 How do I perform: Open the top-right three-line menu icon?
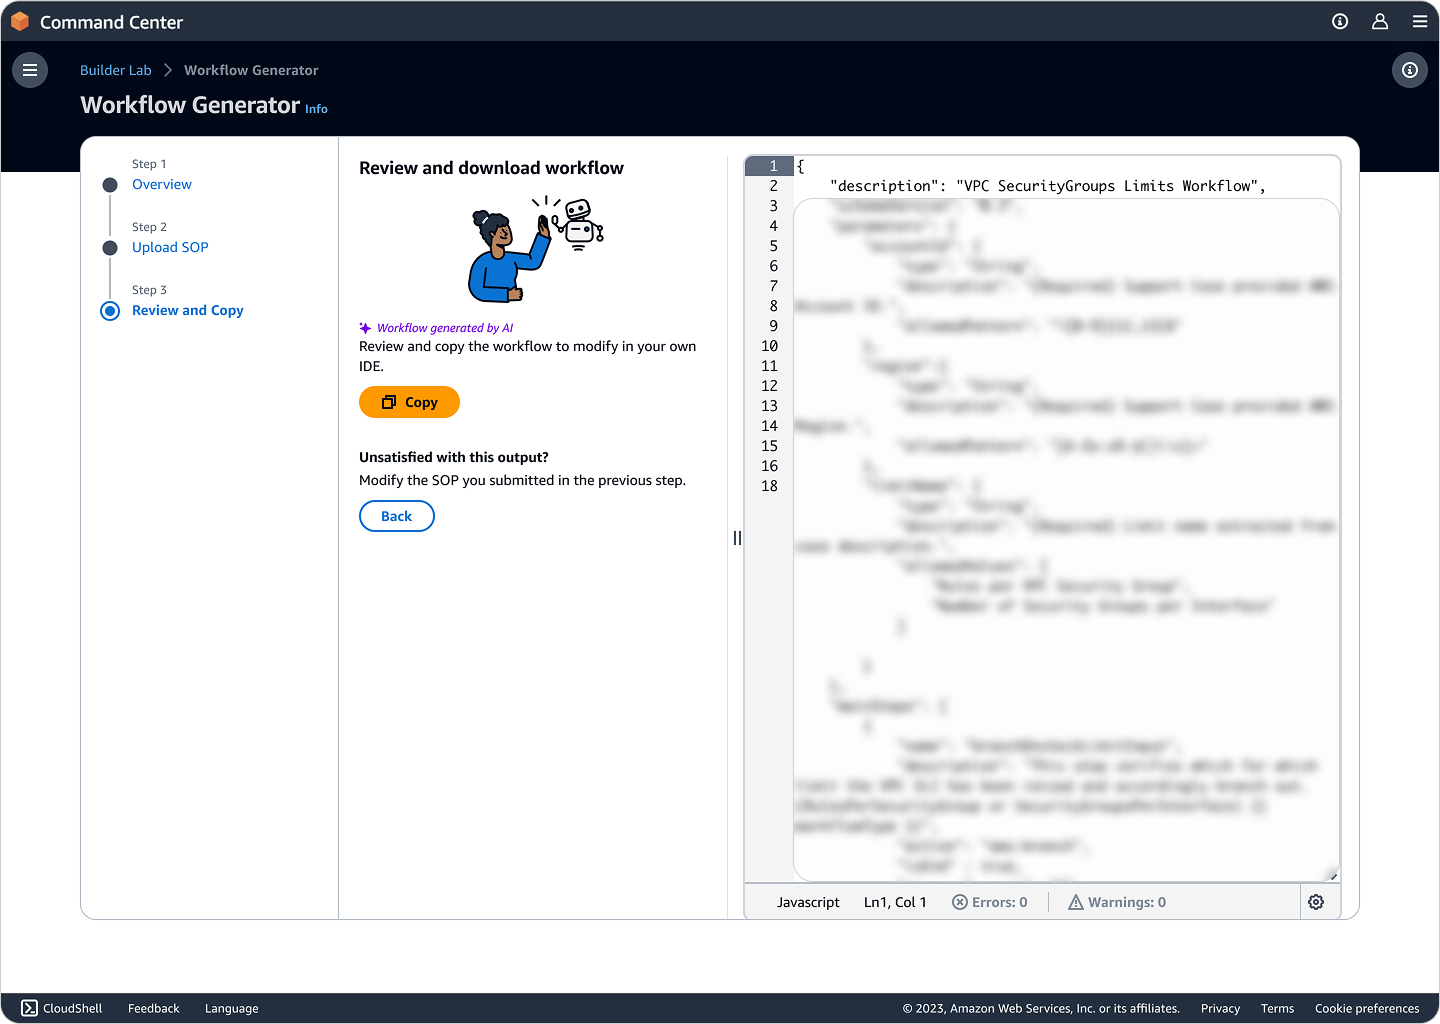point(1420,22)
